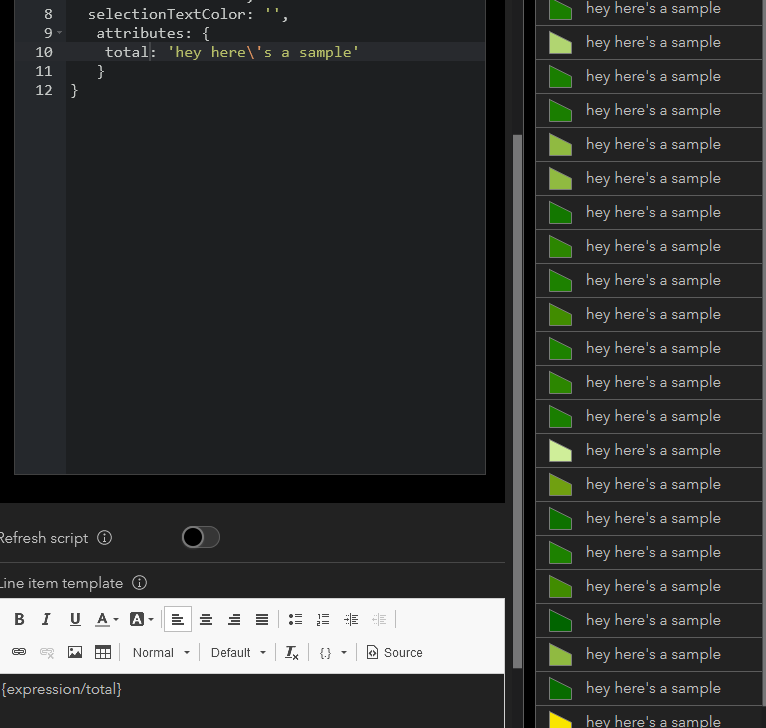The width and height of the screenshot is (766, 728).
Task: Switch editor to Source view
Action: click(394, 652)
